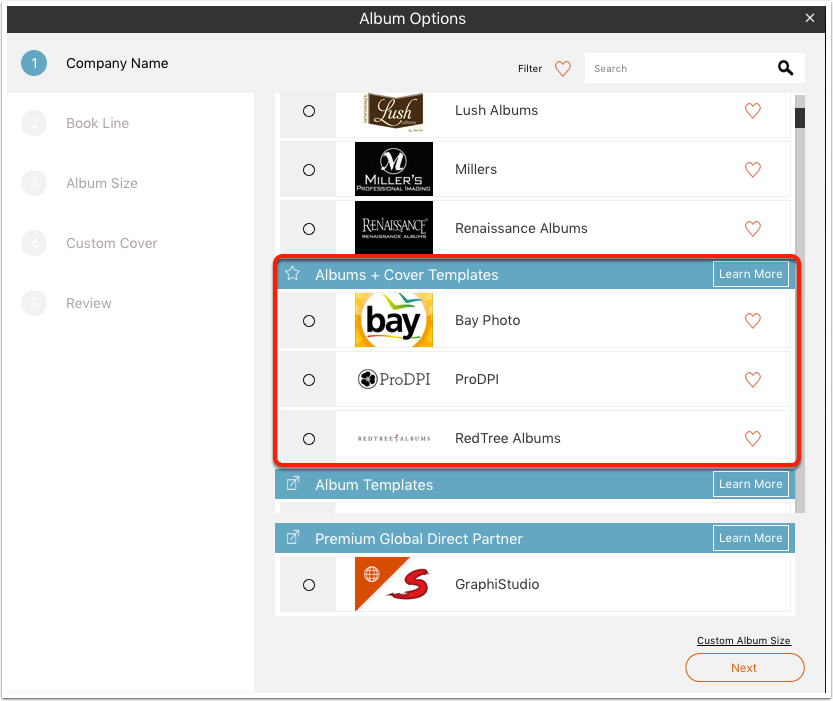Click the Bay Photo name text
Image resolution: width=833 pixels, height=701 pixels.
pos(488,320)
